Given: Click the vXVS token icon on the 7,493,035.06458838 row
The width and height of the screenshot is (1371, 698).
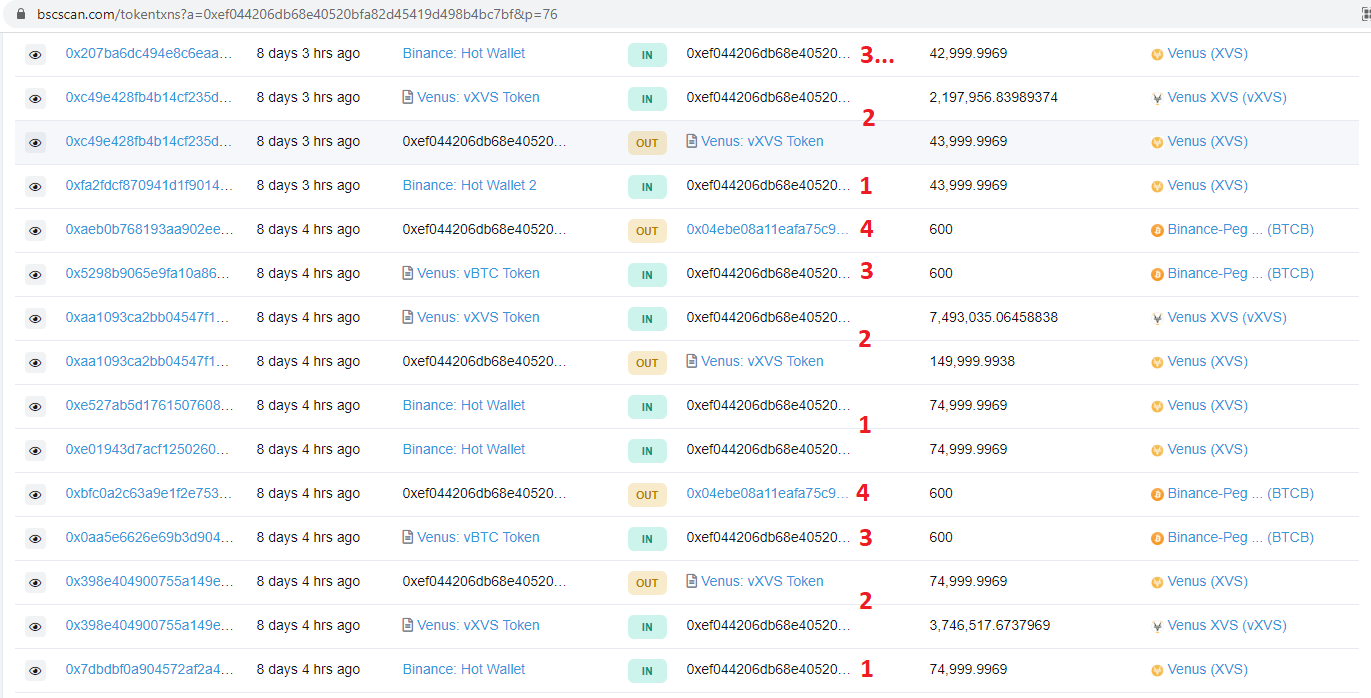Looking at the screenshot, I should point(1157,318).
